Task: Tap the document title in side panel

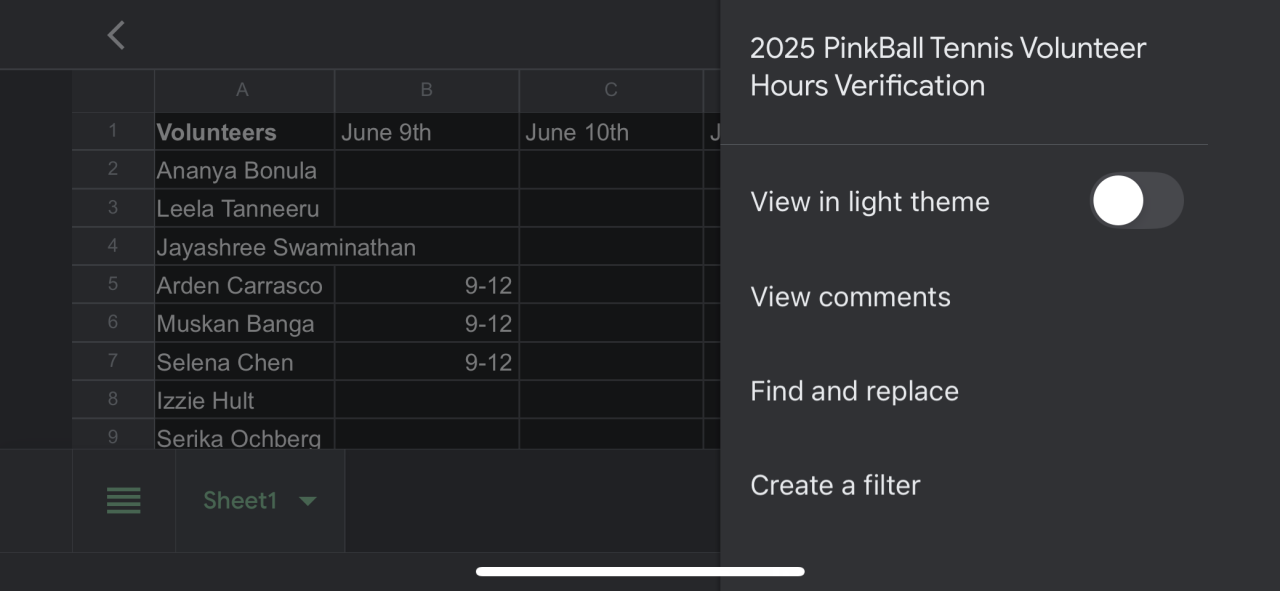Action: coord(948,66)
